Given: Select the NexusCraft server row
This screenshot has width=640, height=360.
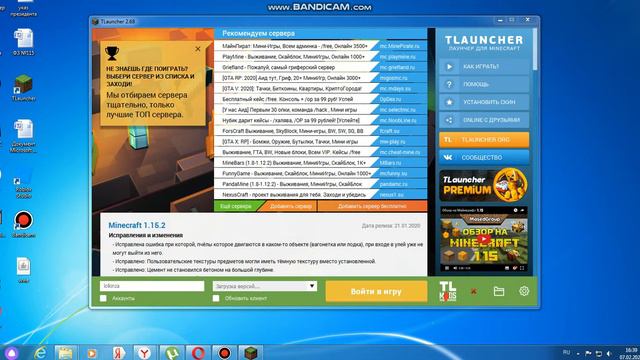Looking at the screenshot, I should (x=321, y=195).
